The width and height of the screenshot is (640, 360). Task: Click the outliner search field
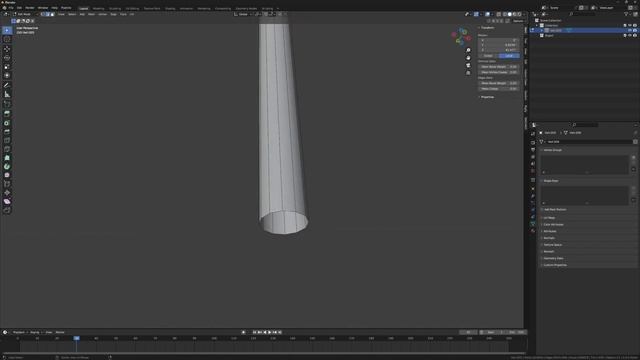point(583,14)
